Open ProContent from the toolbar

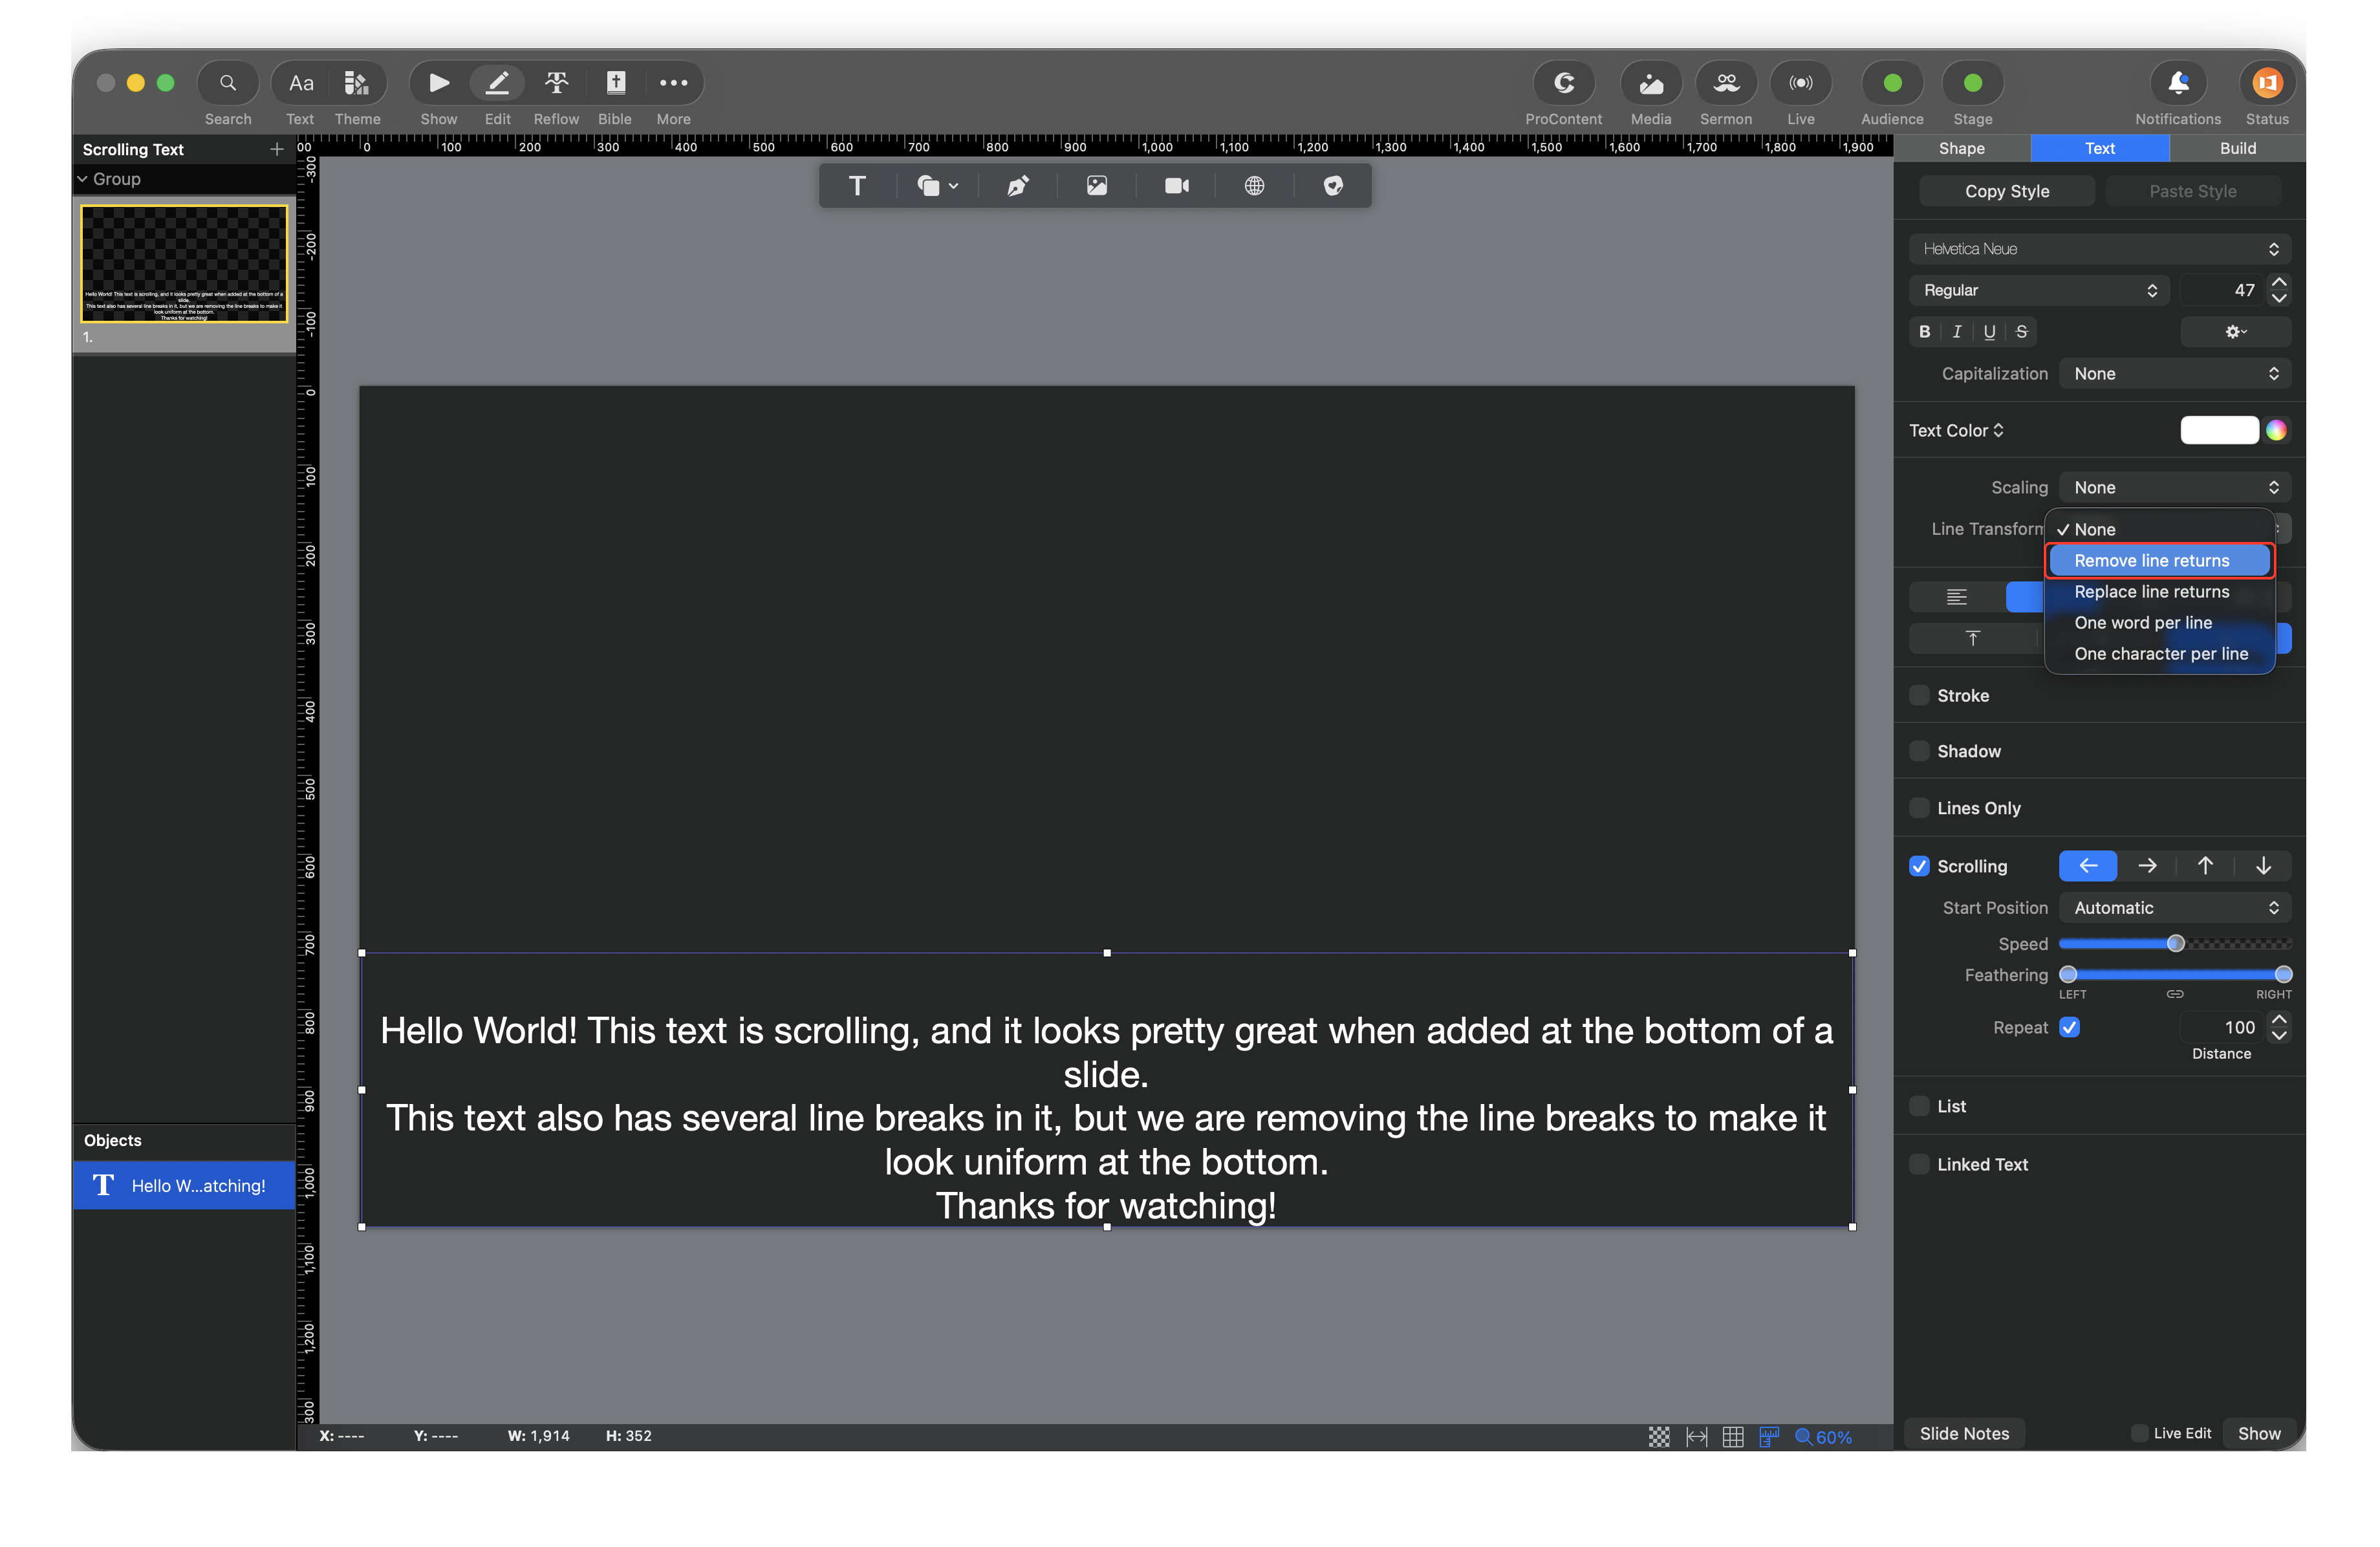[1563, 83]
